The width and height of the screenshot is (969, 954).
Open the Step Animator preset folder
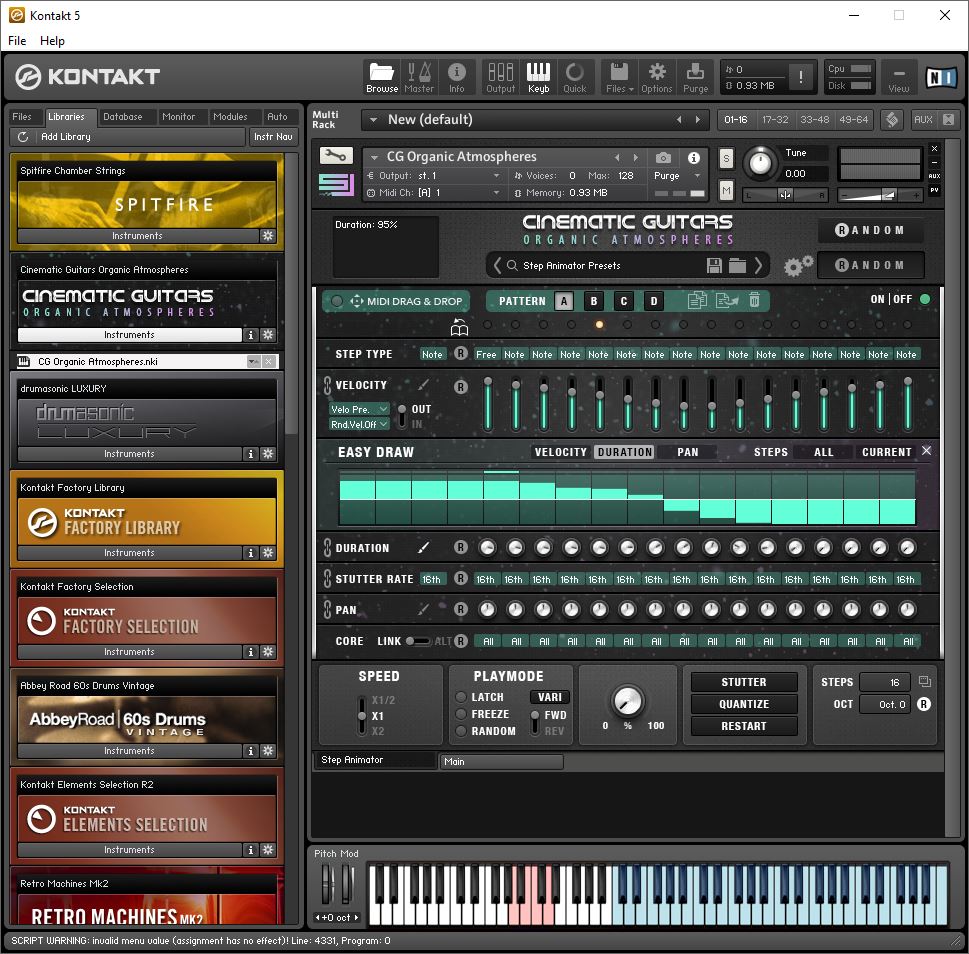coord(737,266)
